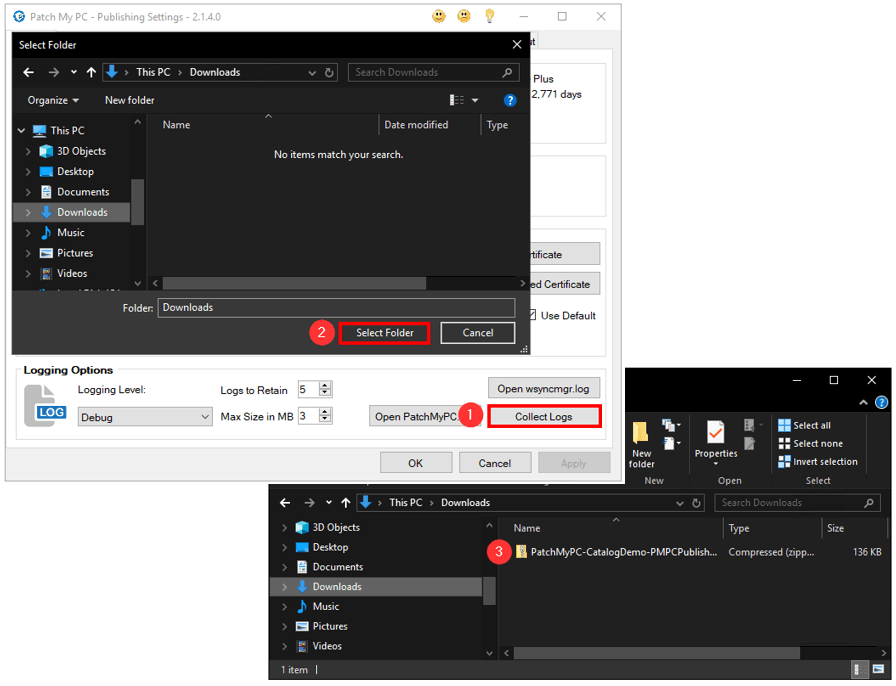The width and height of the screenshot is (896, 686).
Task: Click New folder in the Select Folder toolbar
Action: pos(130,101)
